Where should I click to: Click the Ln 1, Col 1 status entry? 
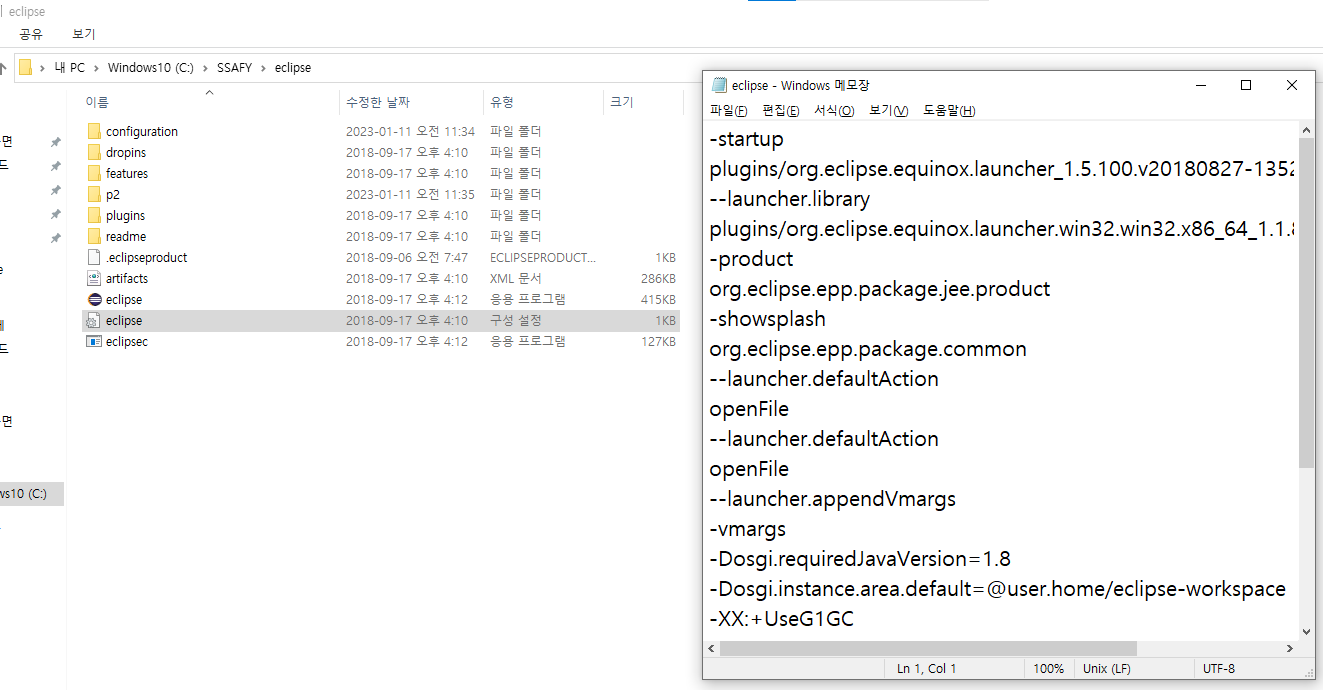pyautogui.click(x=927, y=668)
